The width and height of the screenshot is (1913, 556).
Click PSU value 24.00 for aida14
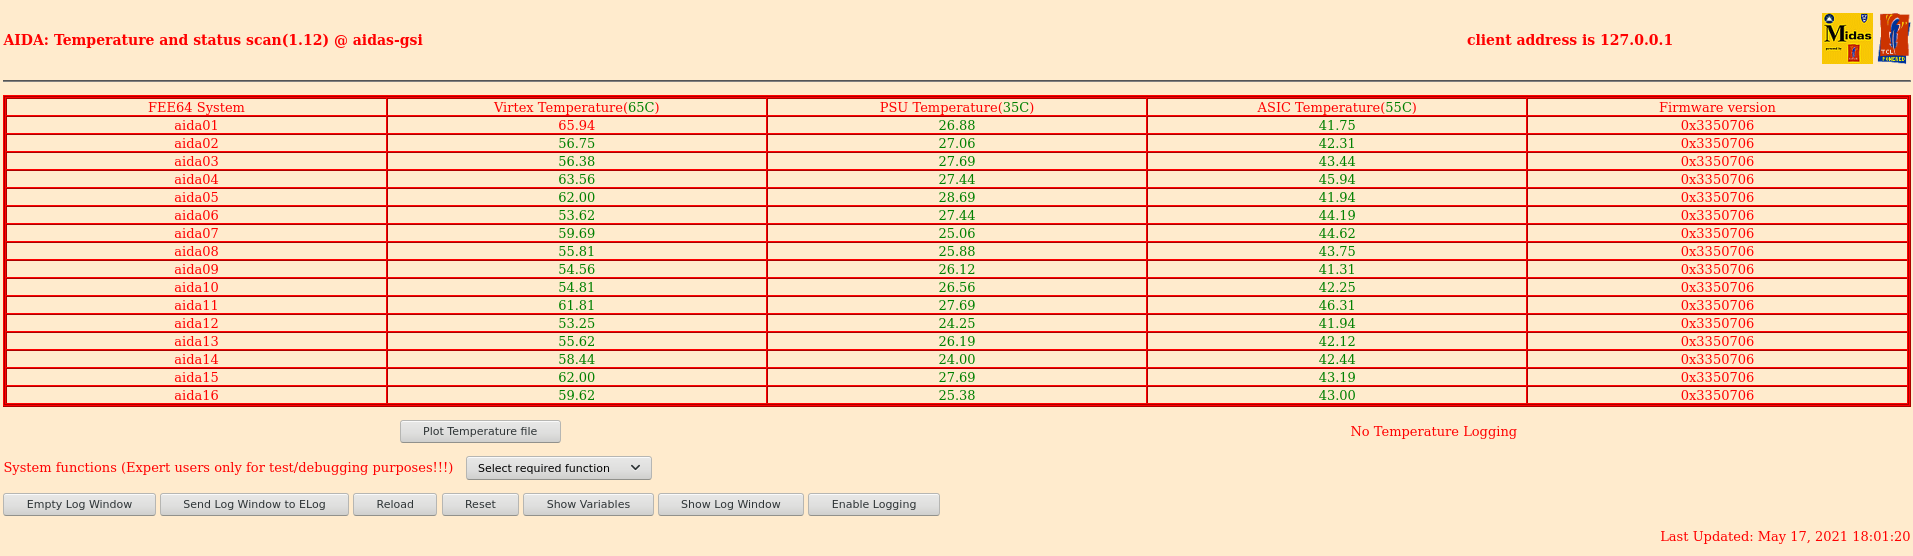pos(957,359)
